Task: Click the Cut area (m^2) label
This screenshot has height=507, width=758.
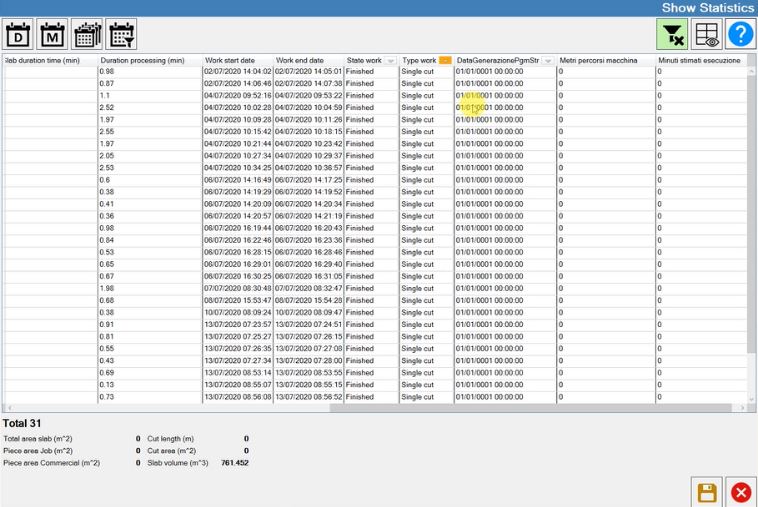Action: (x=172, y=451)
